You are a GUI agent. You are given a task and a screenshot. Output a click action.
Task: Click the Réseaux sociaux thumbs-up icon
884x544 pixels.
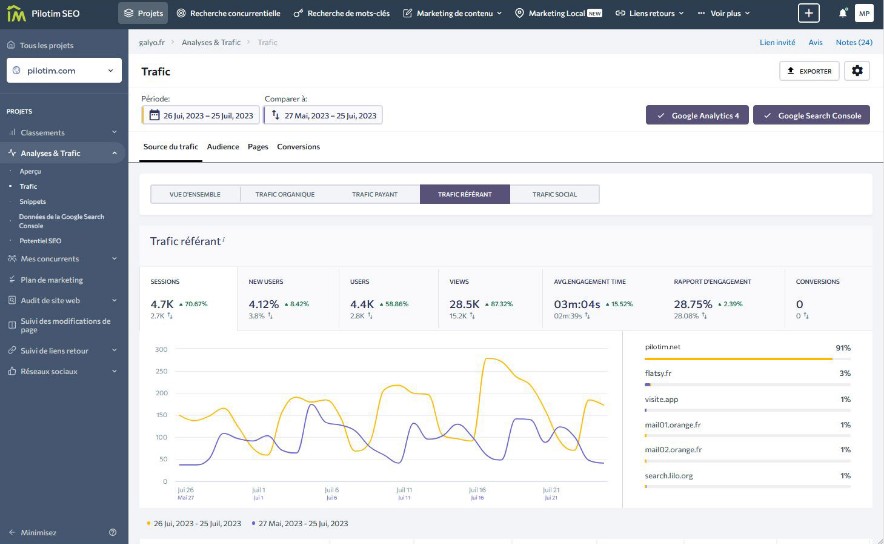point(12,371)
